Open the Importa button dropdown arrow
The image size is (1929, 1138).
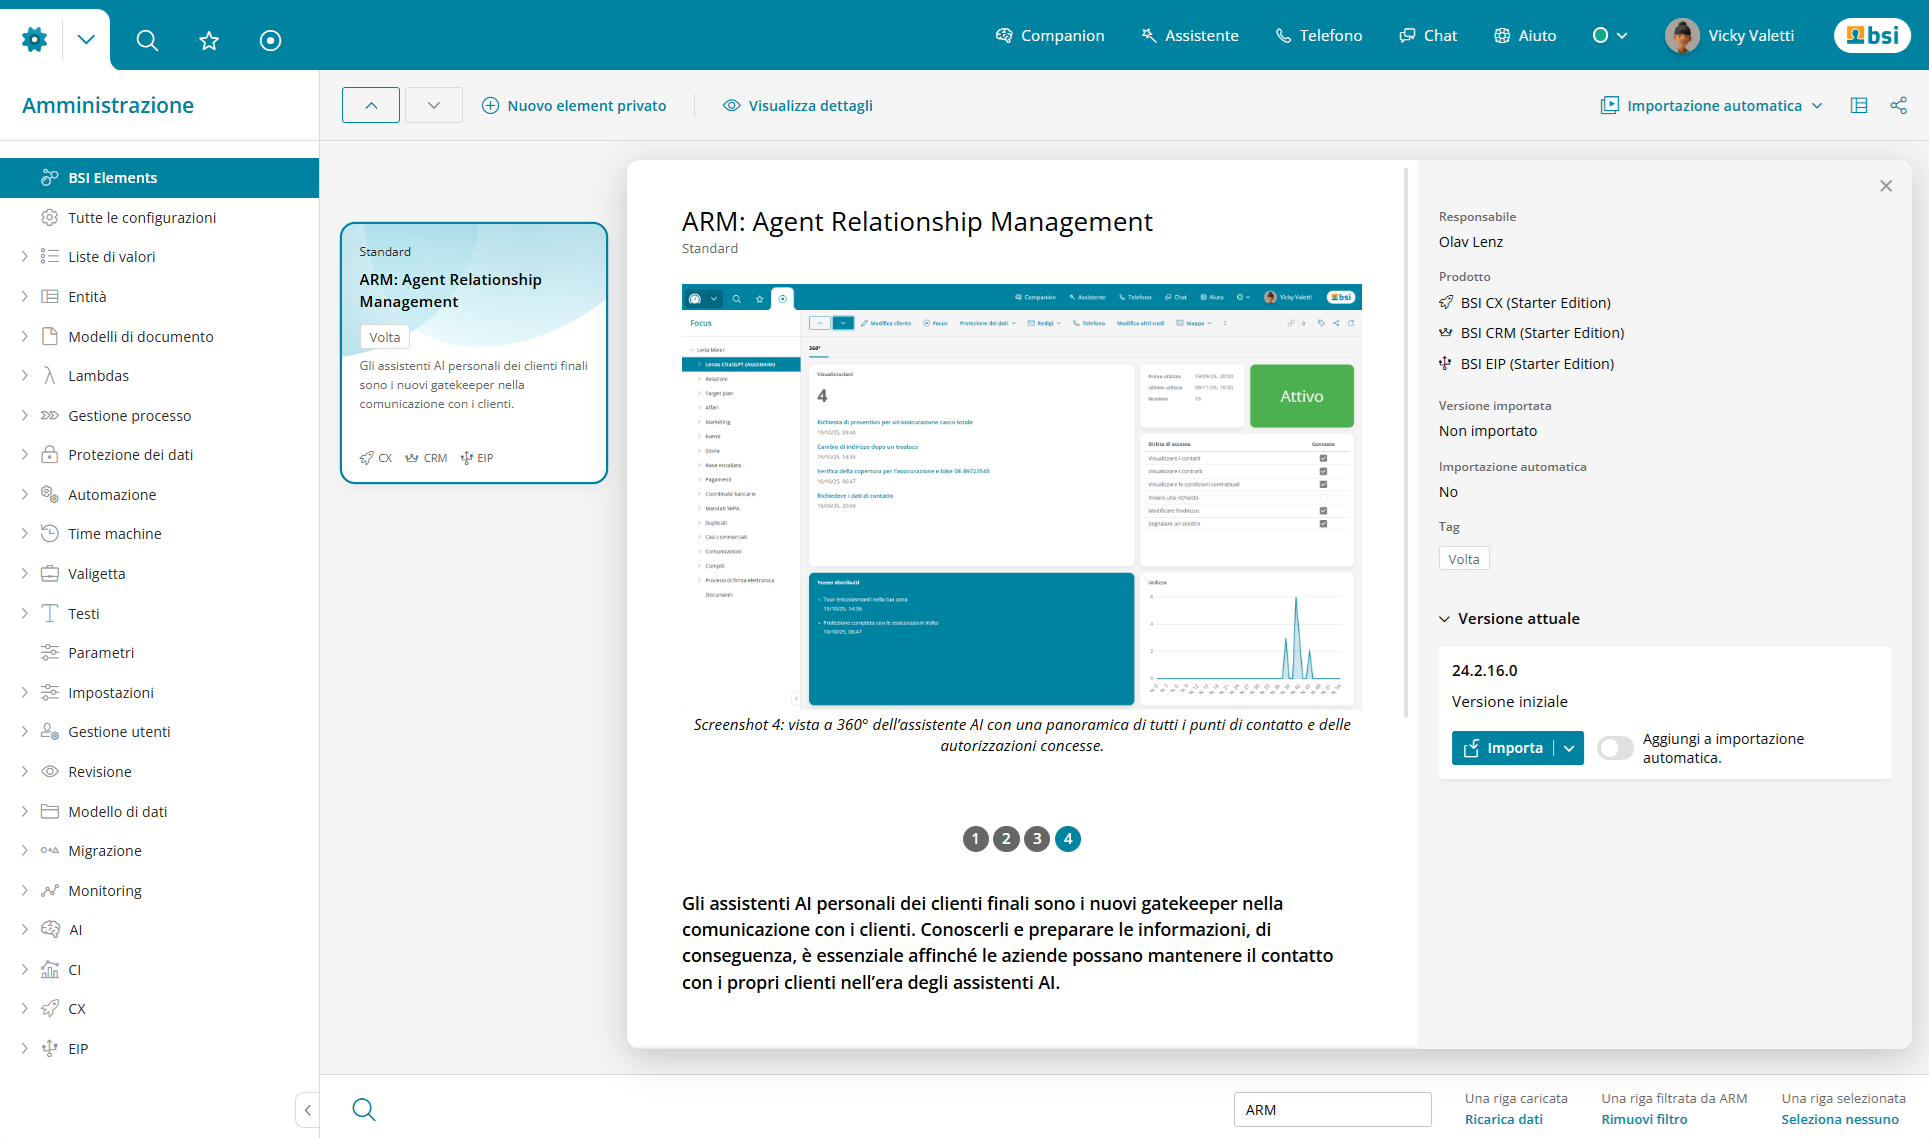(x=1569, y=748)
